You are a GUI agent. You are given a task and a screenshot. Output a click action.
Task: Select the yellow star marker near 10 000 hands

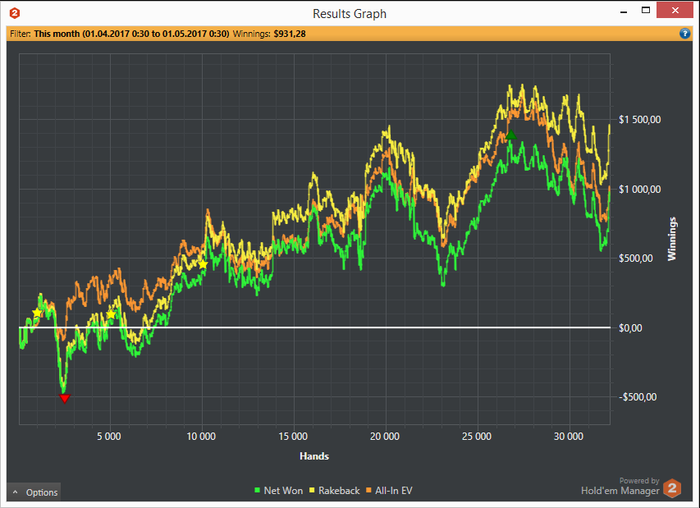coord(203,265)
